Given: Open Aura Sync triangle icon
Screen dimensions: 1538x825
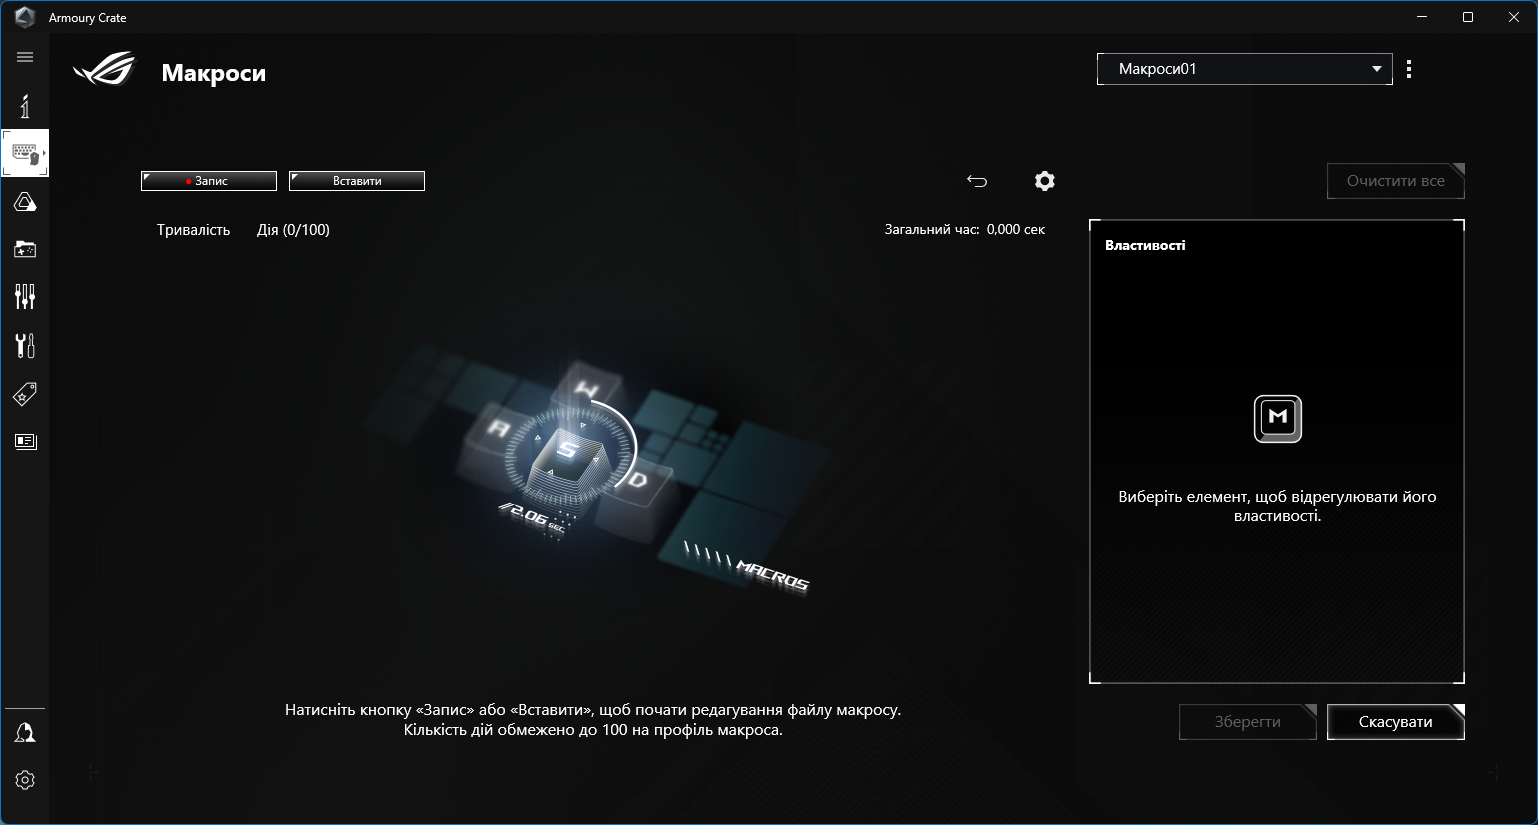Looking at the screenshot, I should (25, 202).
